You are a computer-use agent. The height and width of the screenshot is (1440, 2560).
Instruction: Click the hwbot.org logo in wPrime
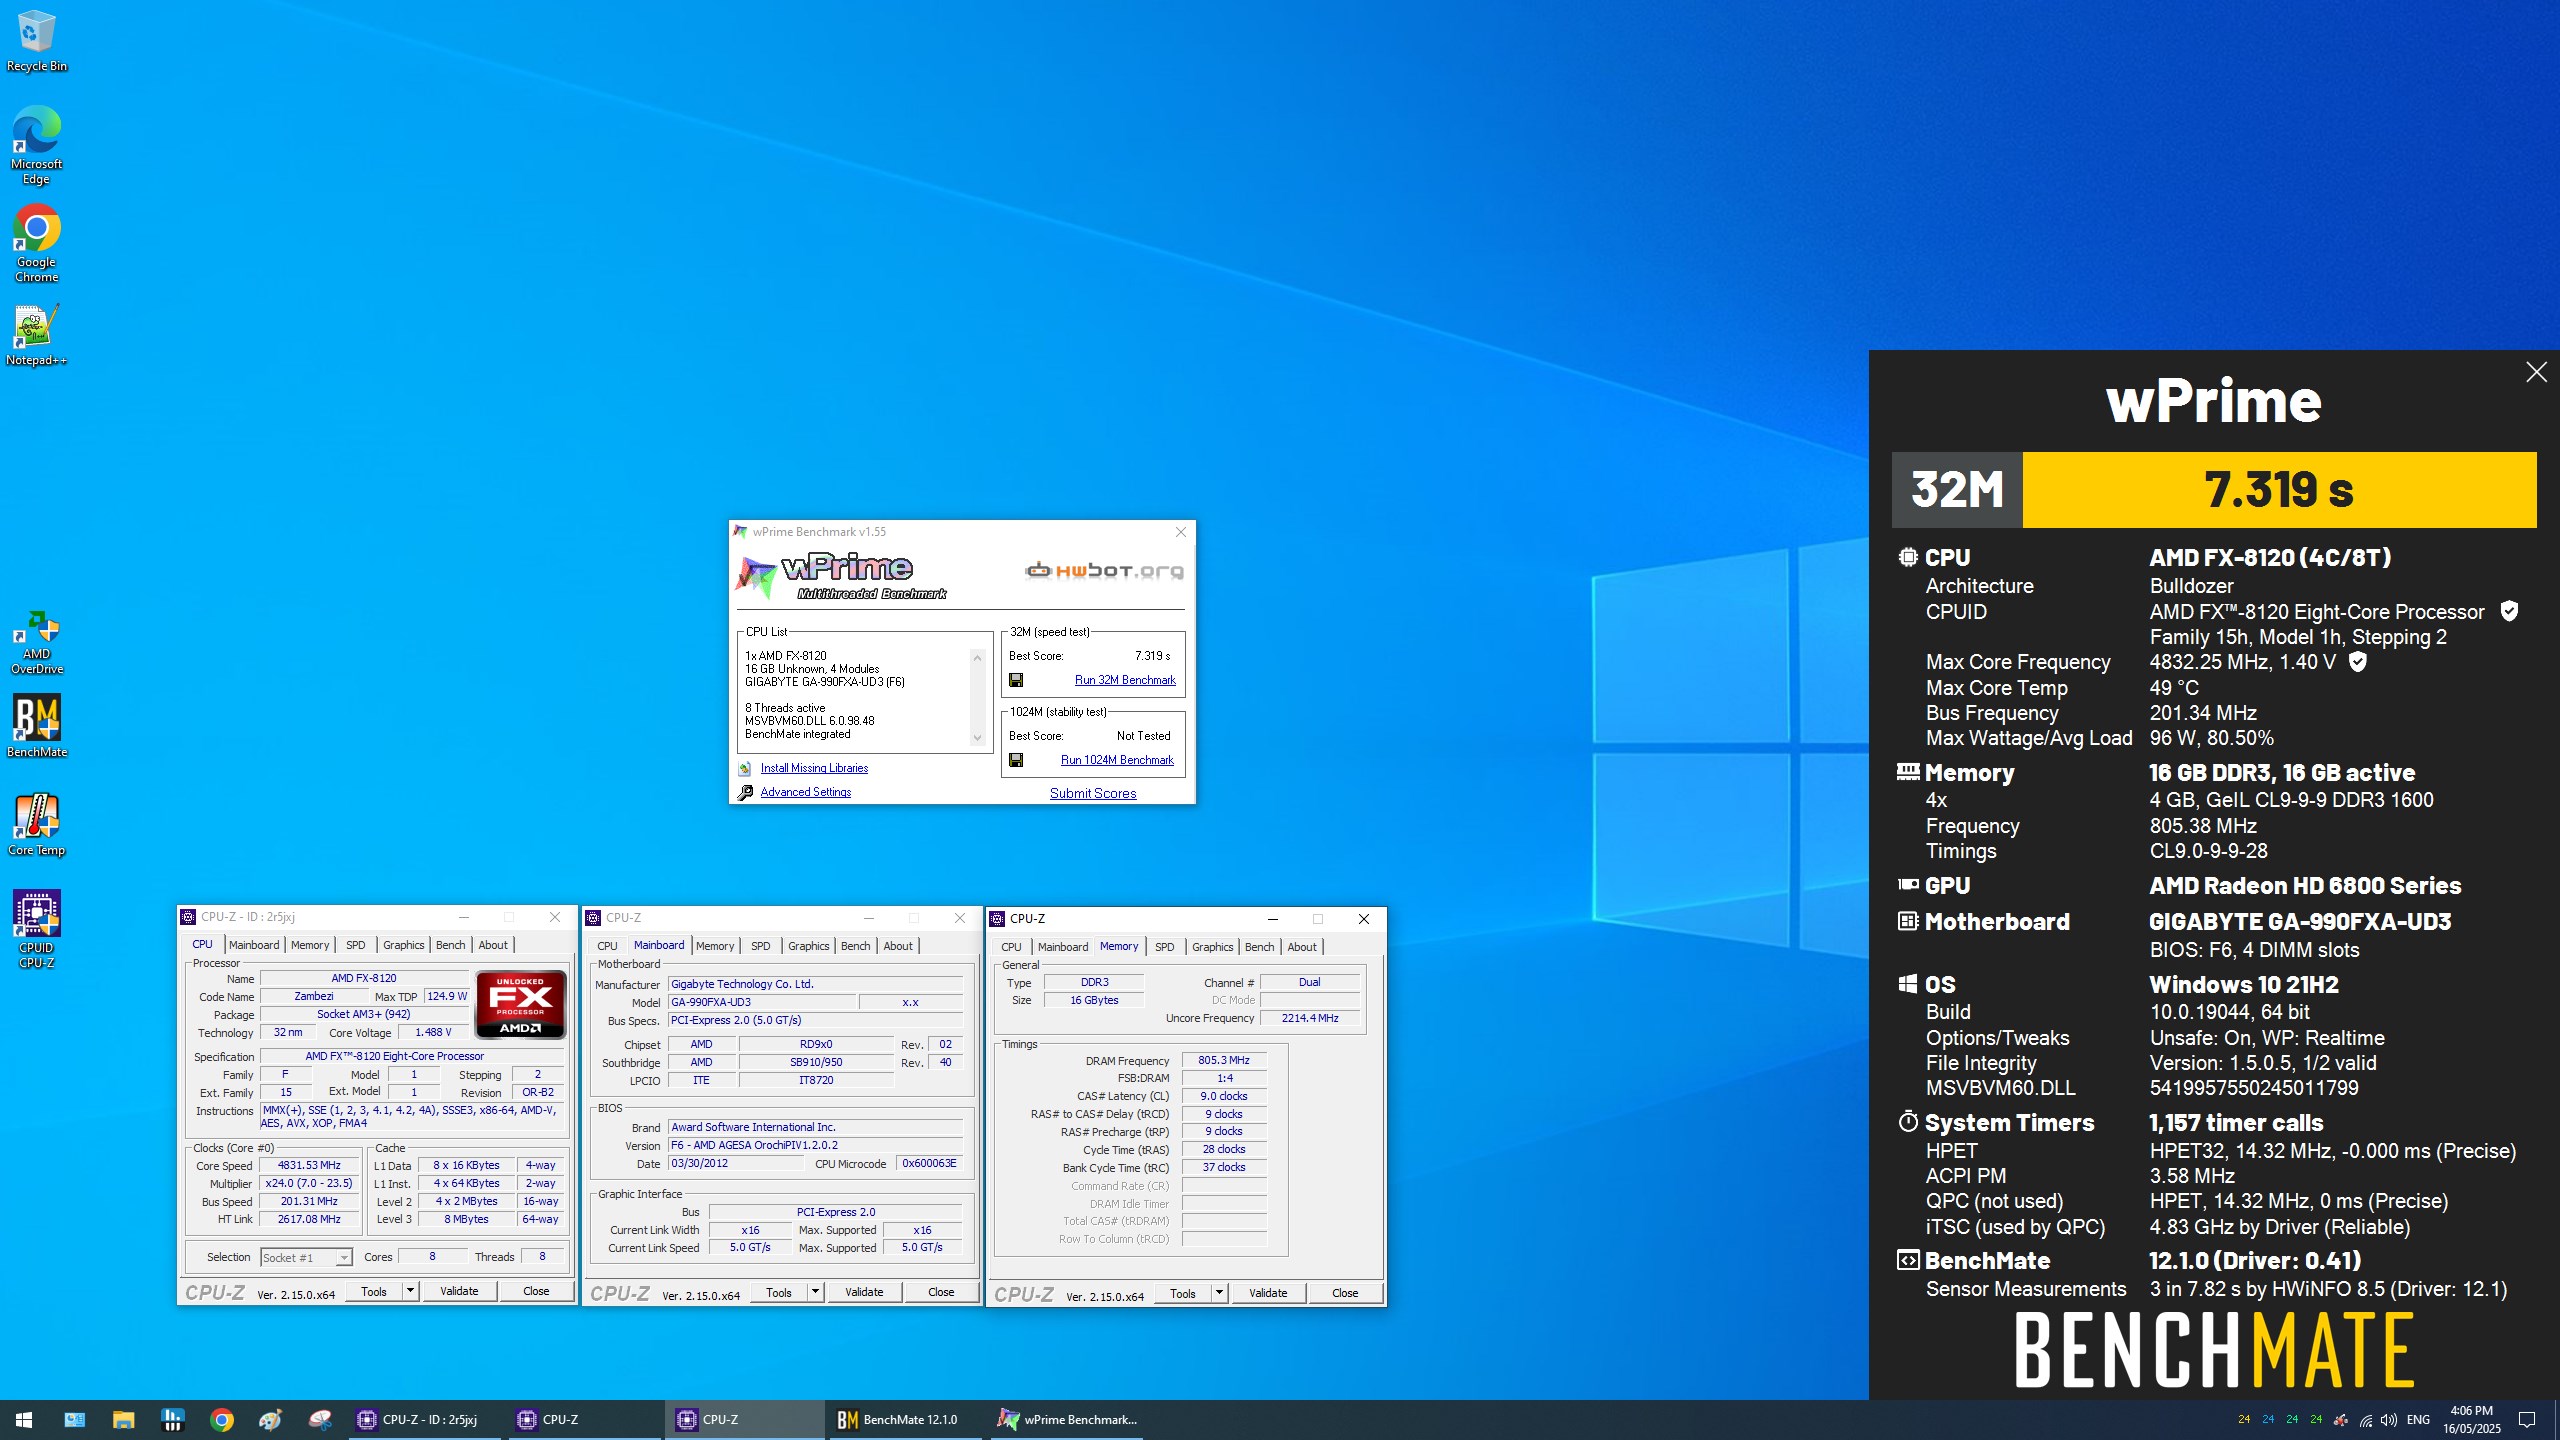click(x=1104, y=571)
